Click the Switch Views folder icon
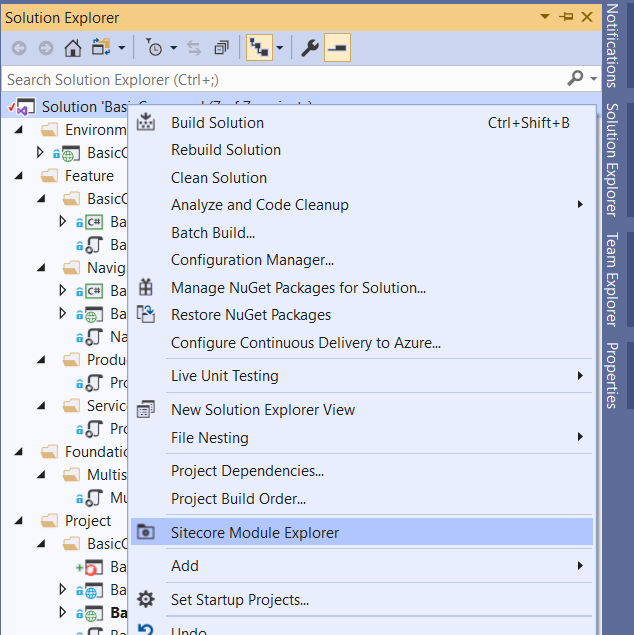This screenshot has width=634, height=635. [x=101, y=48]
